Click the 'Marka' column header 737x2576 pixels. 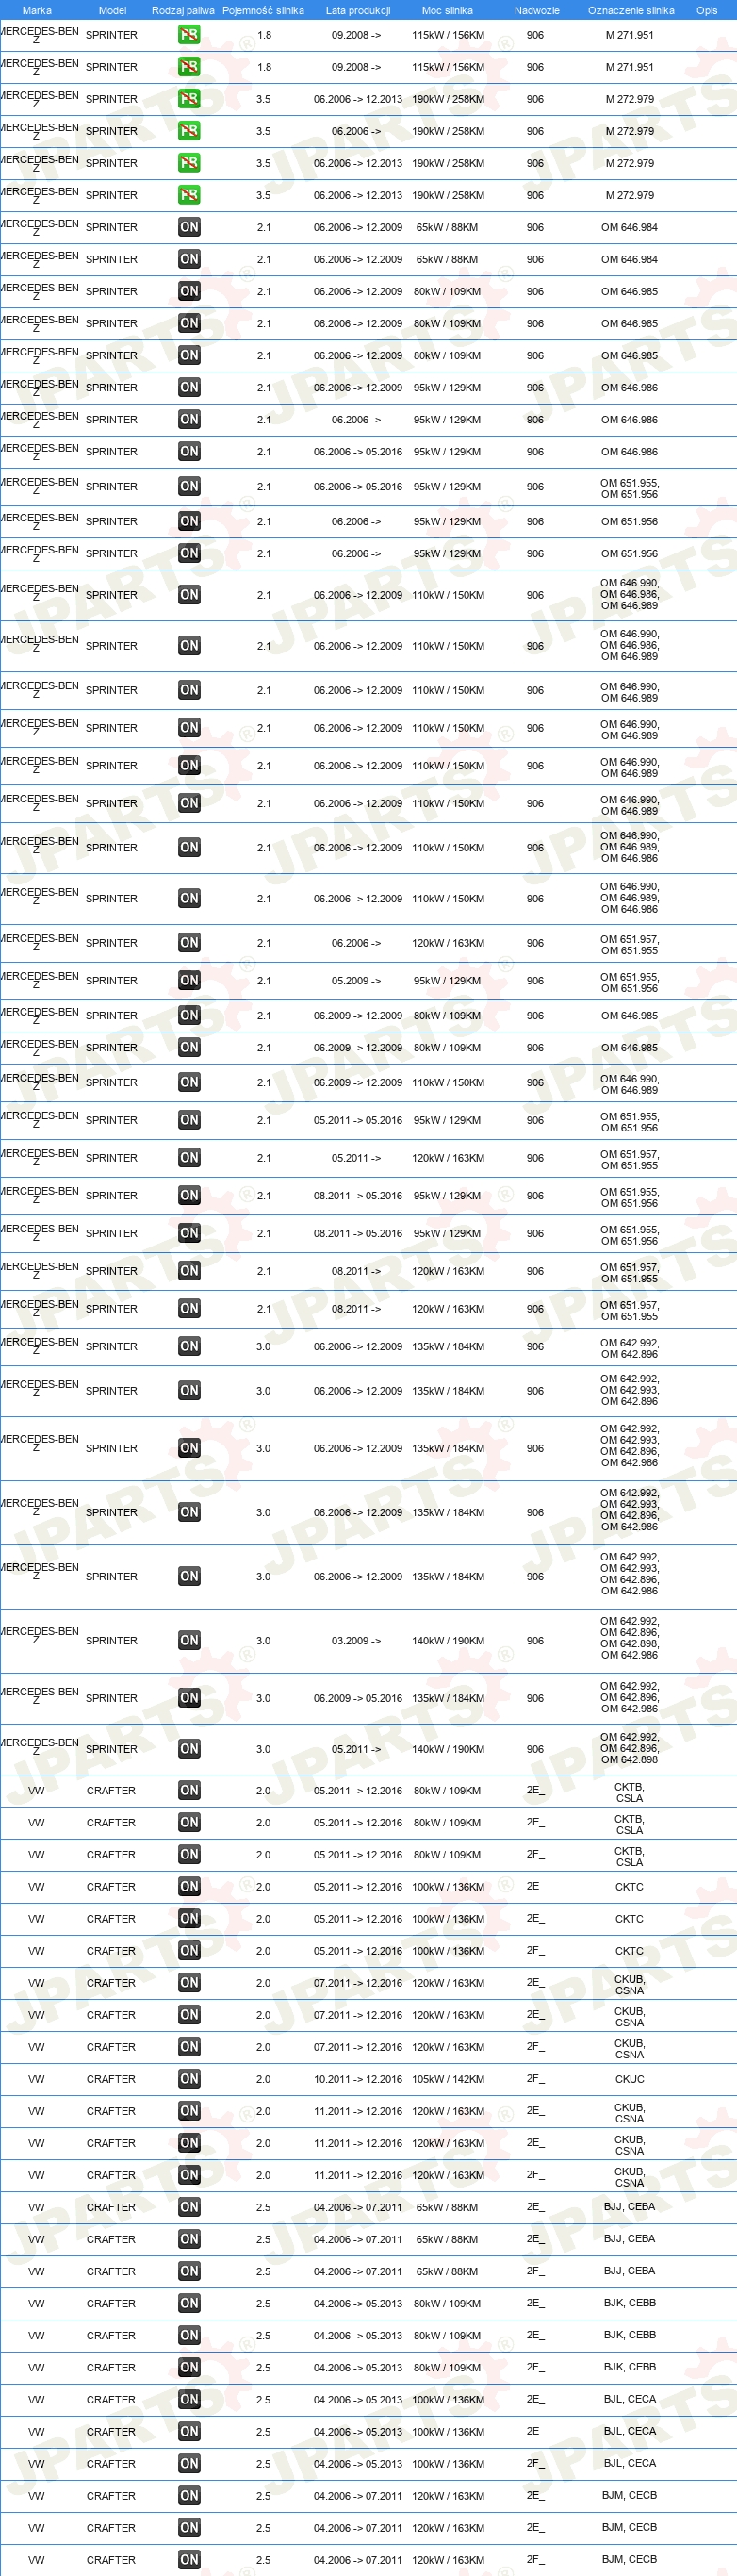click(x=37, y=10)
